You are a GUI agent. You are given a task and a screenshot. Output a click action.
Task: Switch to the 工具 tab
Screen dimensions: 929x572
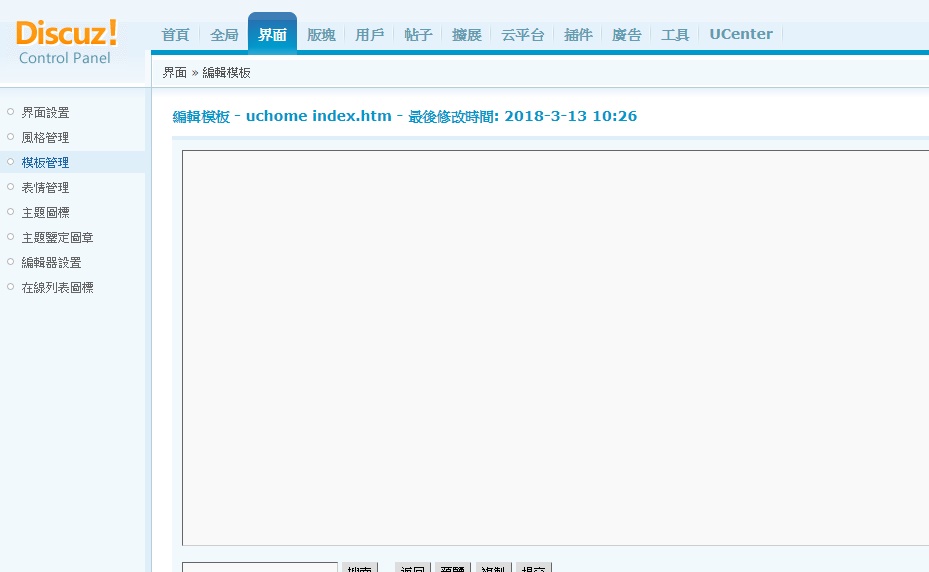[x=675, y=35]
